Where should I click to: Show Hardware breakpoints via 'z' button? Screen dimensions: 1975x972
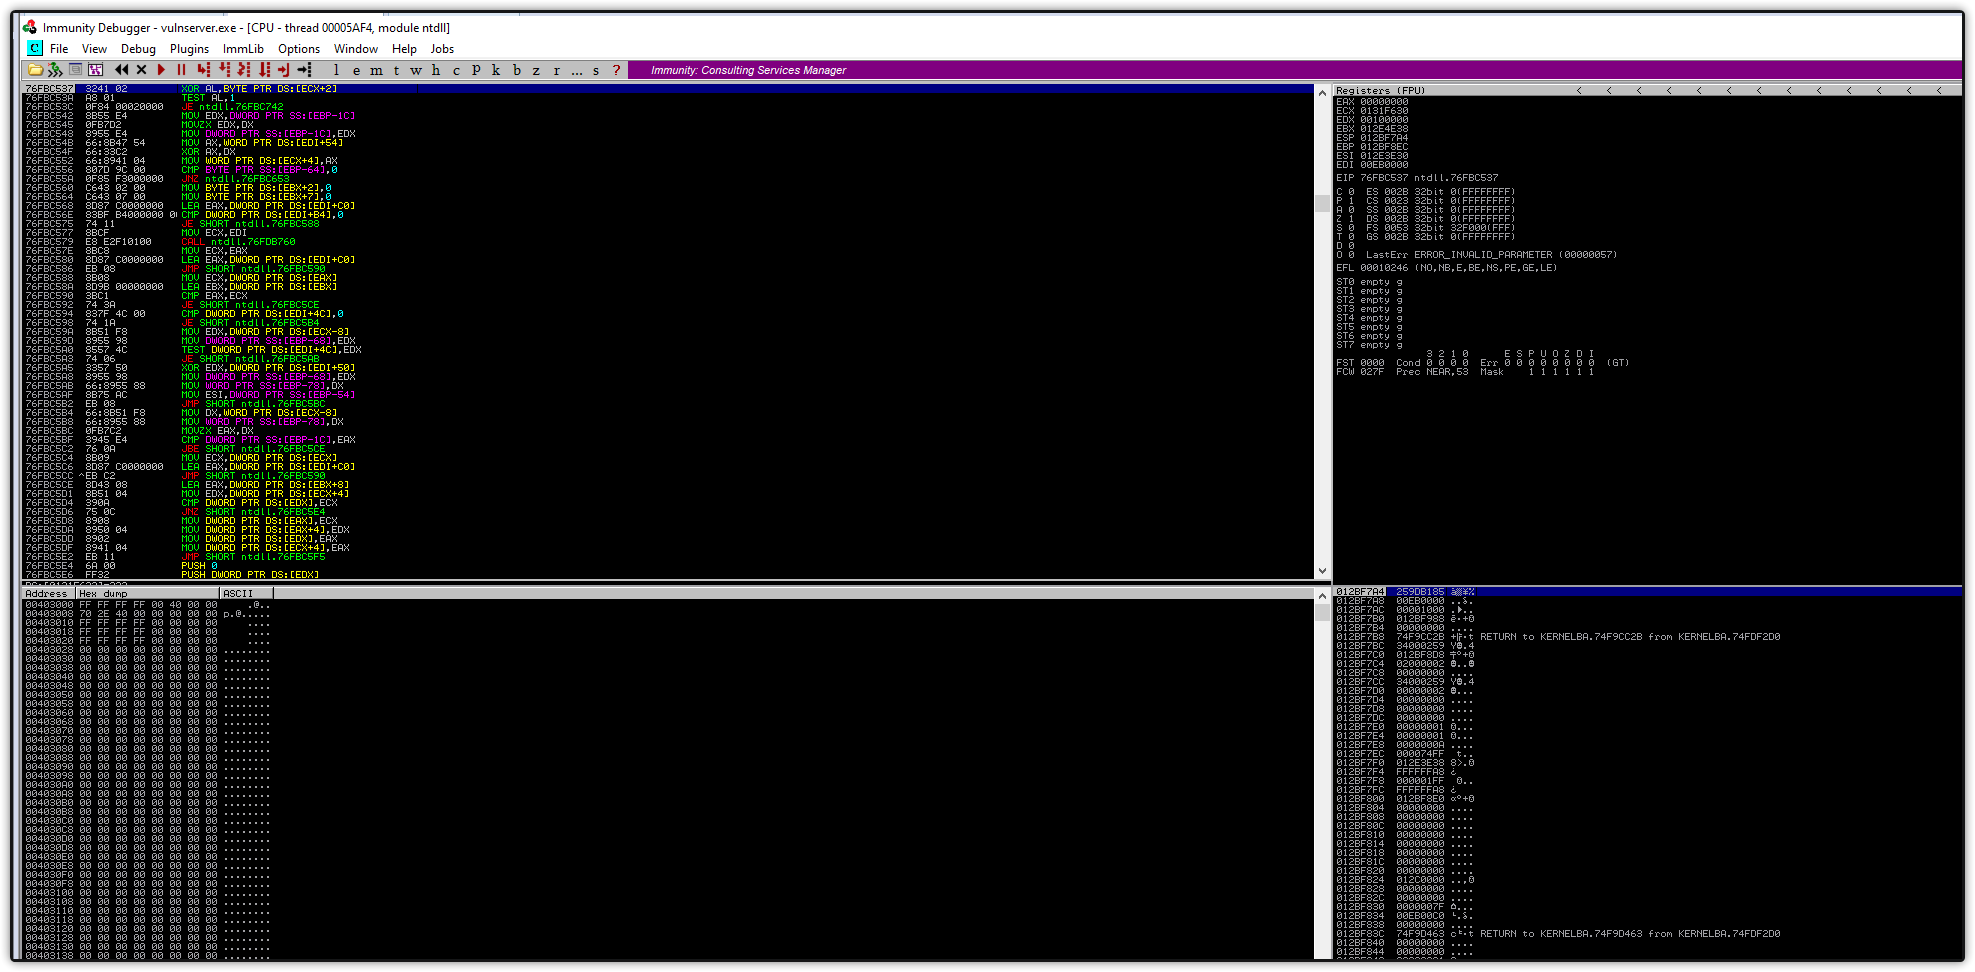point(536,70)
